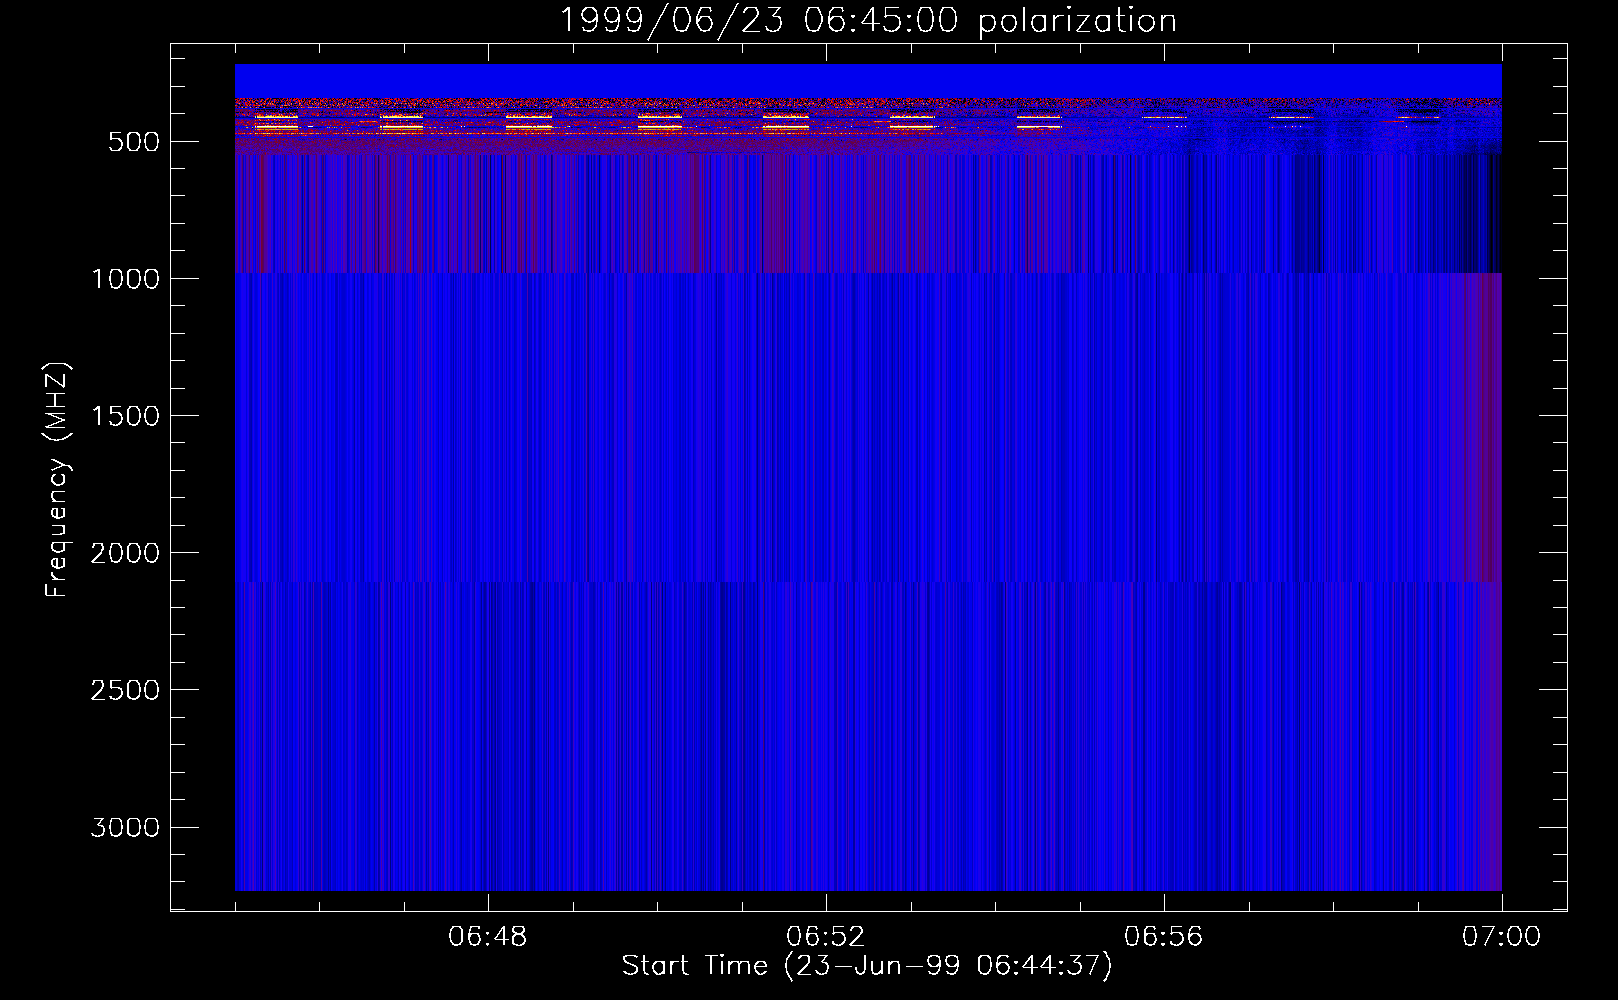This screenshot has height=1000, width=1618.
Task: Select the 06:52 time tick label
Action: [826, 937]
